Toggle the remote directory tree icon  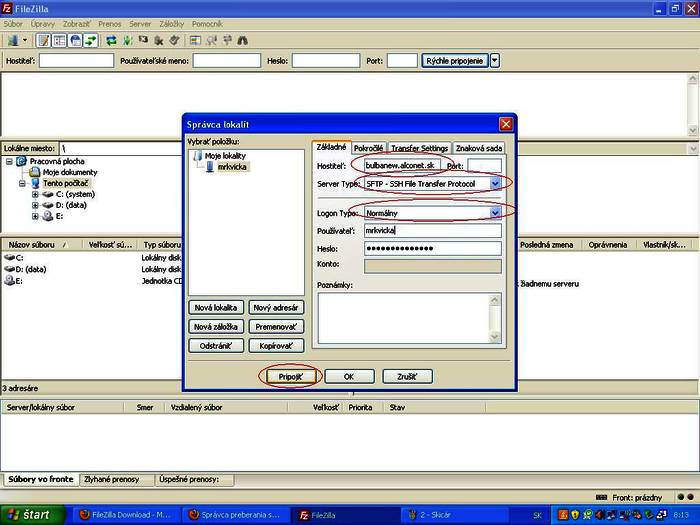click(x=75, y=41)
